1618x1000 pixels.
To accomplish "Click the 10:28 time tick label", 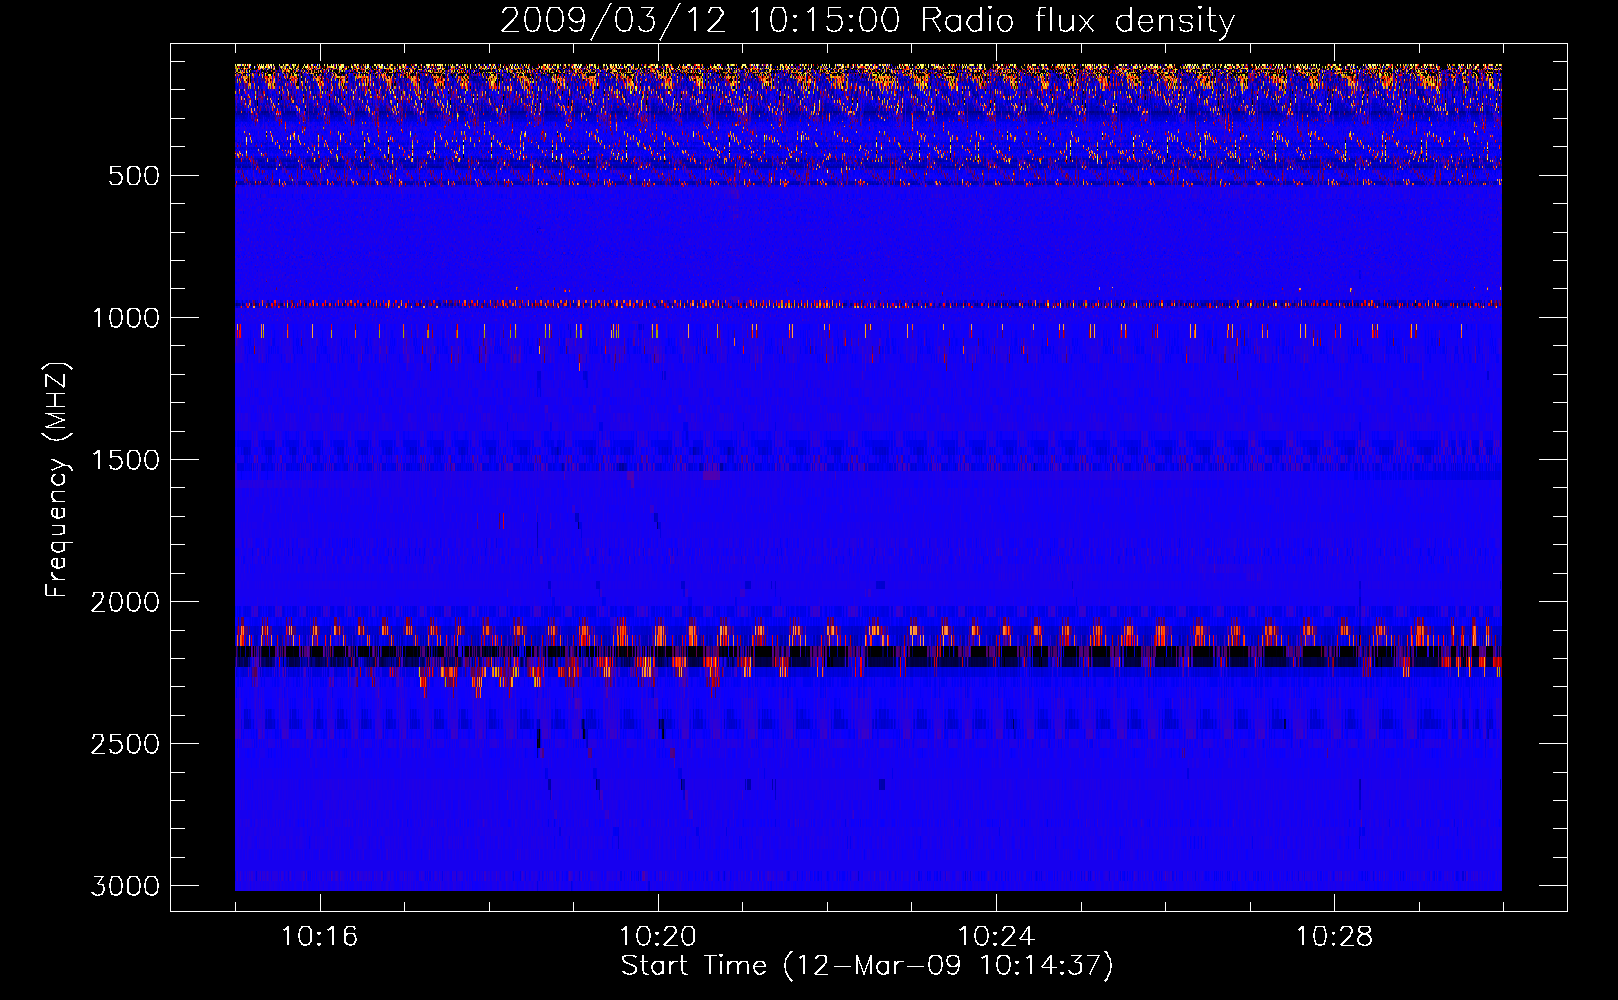I will (x=1334, y=937).
